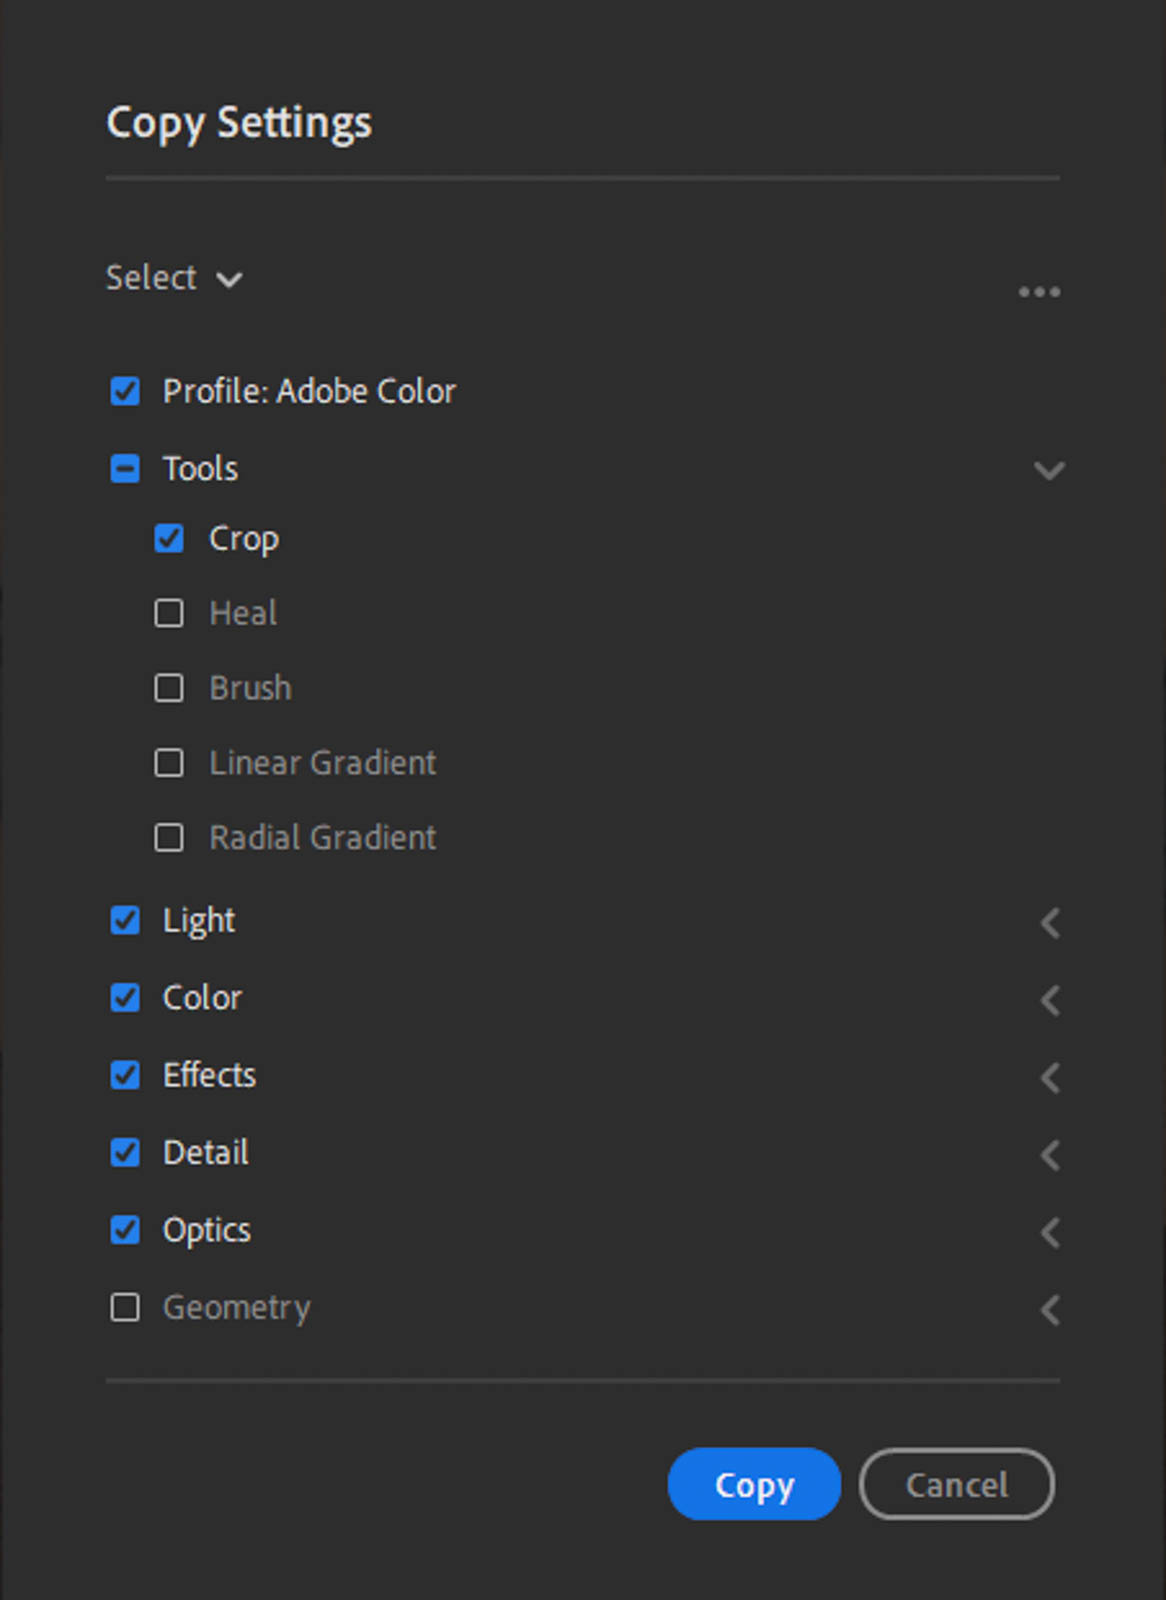Click the Cancel button
1166x1600 pixels.
coord(956,1485)
